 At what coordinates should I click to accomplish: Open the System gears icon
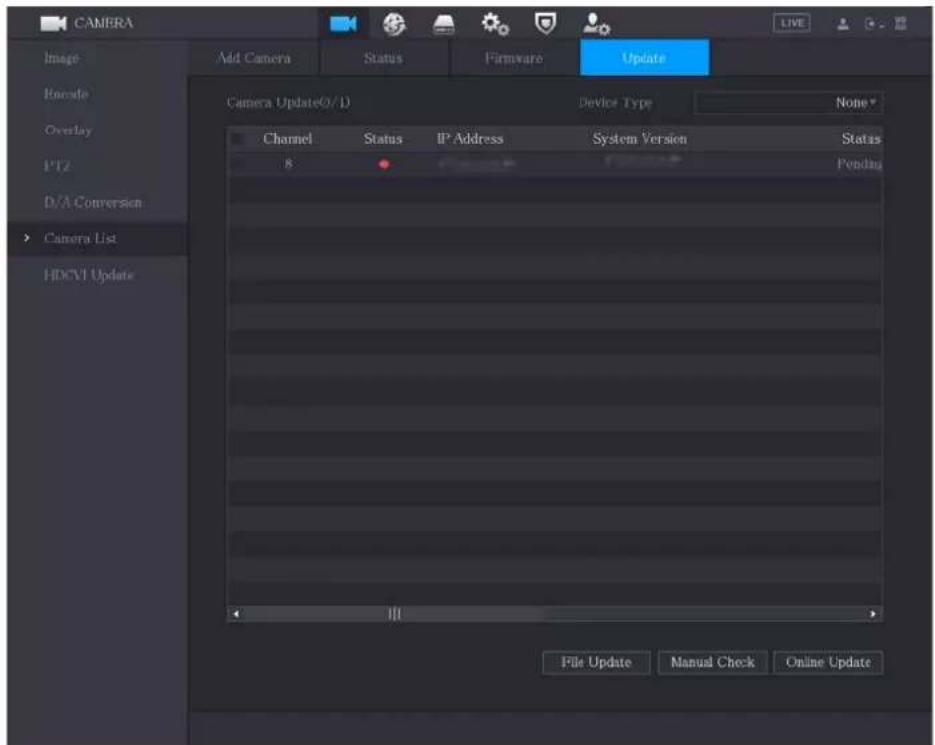pyautogui.click(x=495, y=24)
